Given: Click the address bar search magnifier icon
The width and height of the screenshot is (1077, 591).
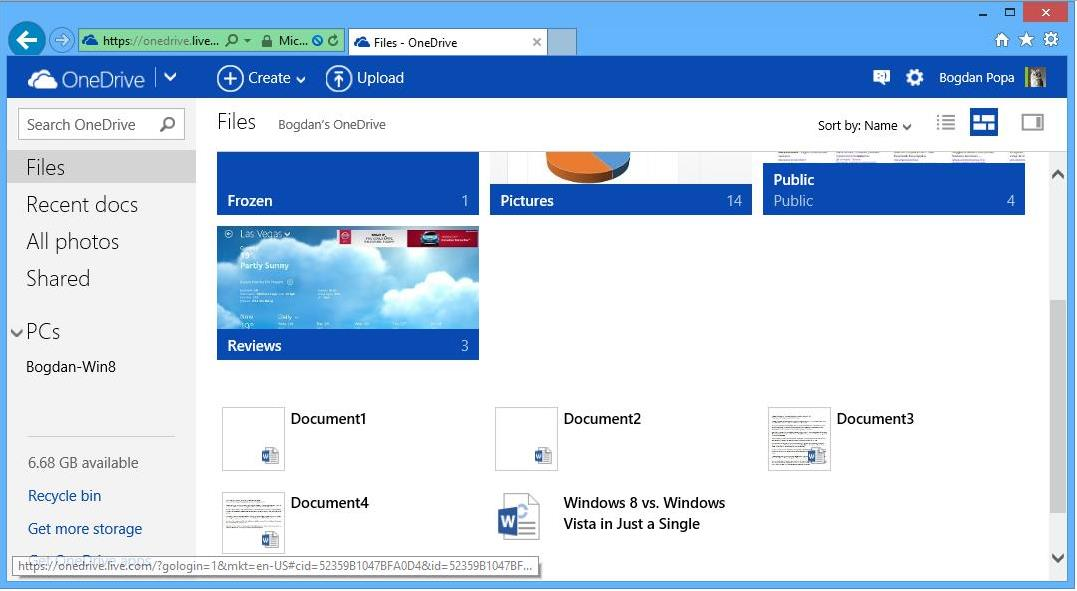Looking at the screenshot, I should tap(232, 41).
